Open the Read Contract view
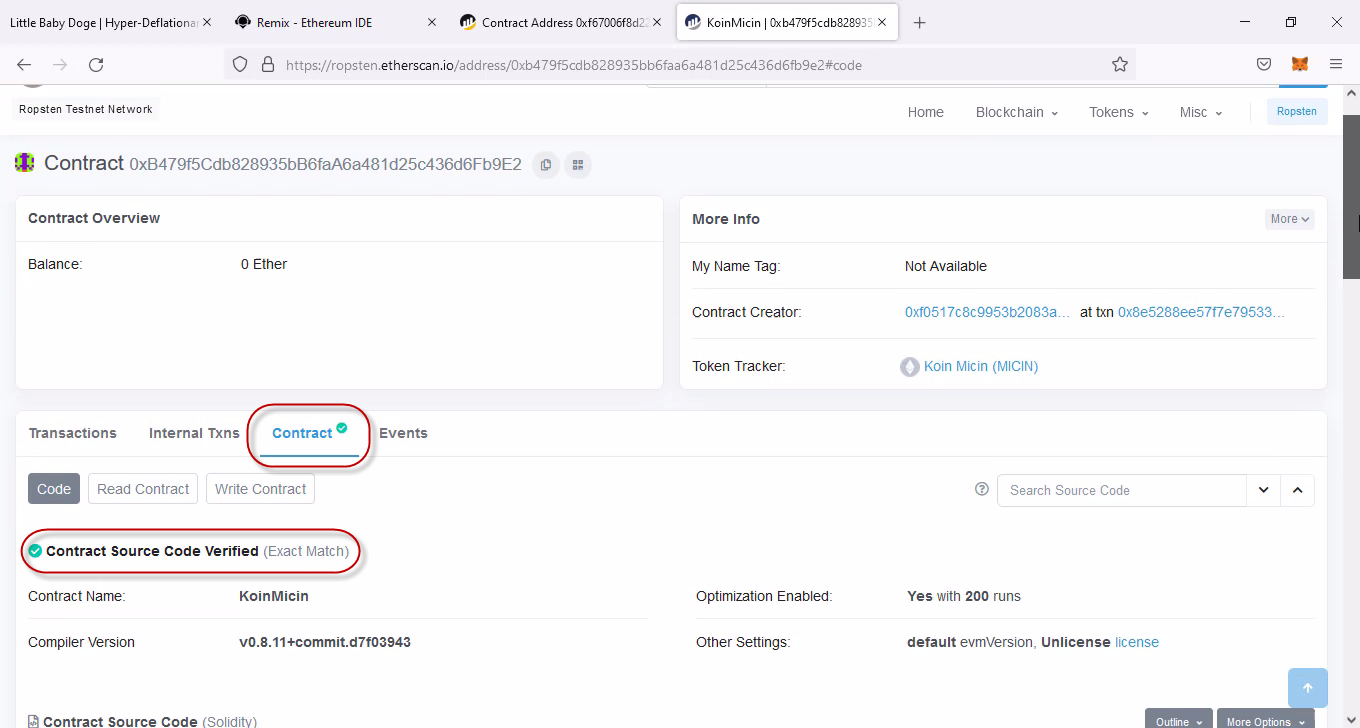1360x728 pixels. [143, 489]
